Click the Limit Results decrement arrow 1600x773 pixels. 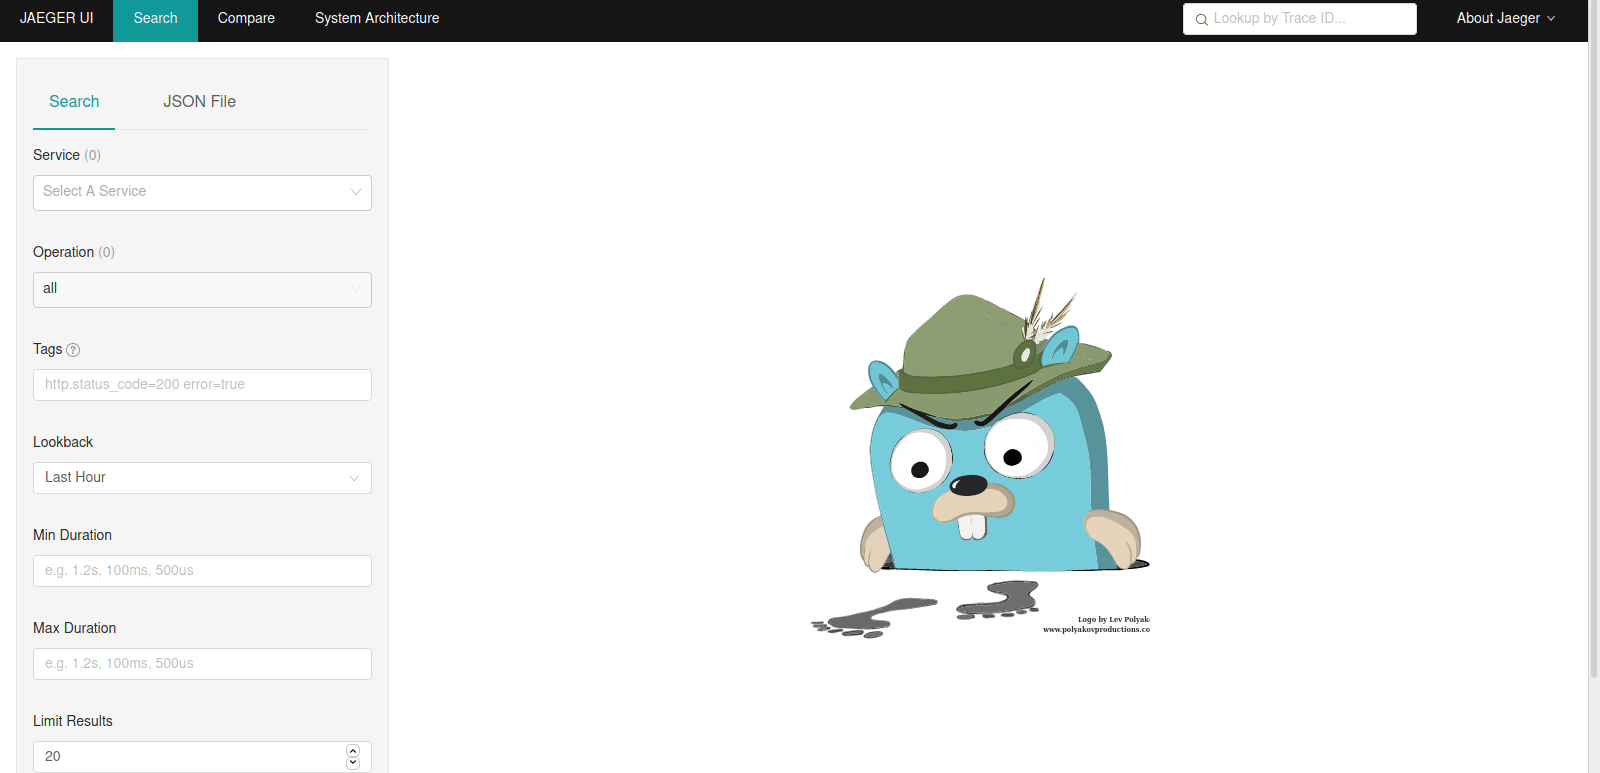click(x=353, y=763)
